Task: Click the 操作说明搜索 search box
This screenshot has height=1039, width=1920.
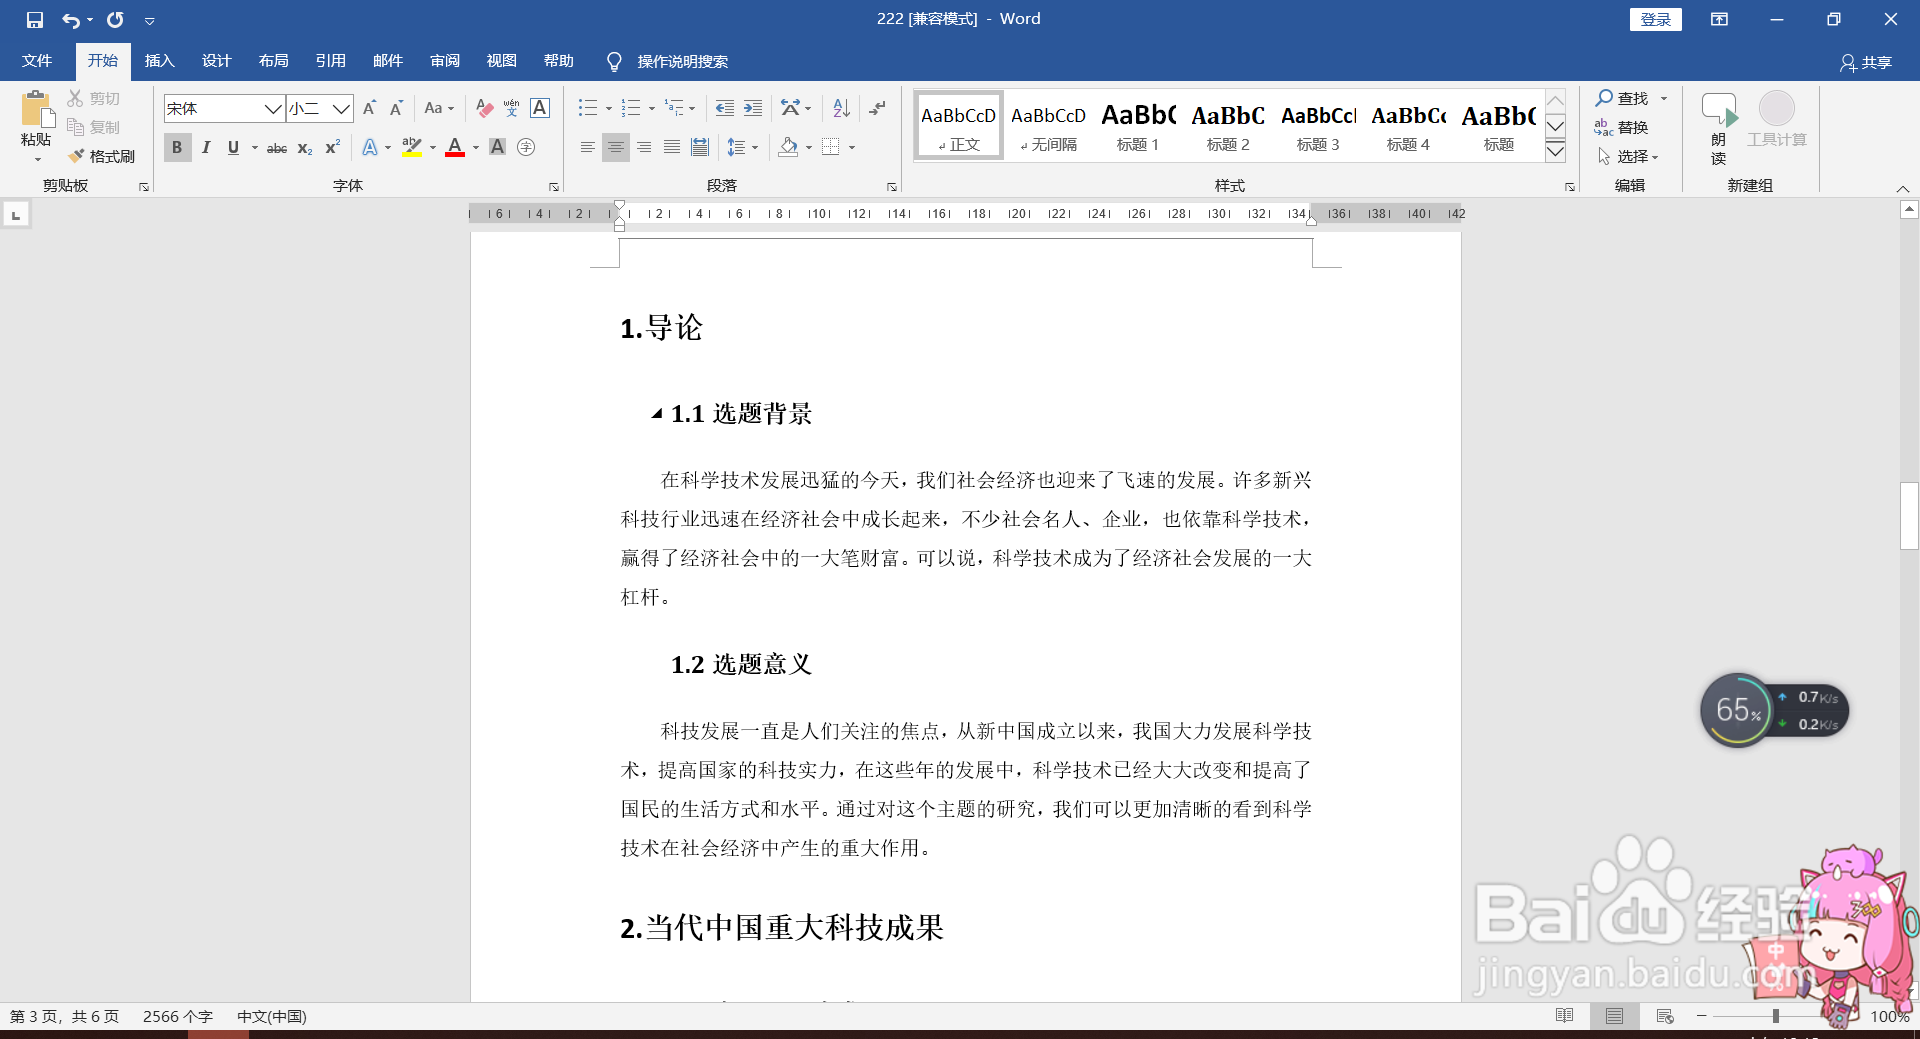Action: [x=682, y=62]
